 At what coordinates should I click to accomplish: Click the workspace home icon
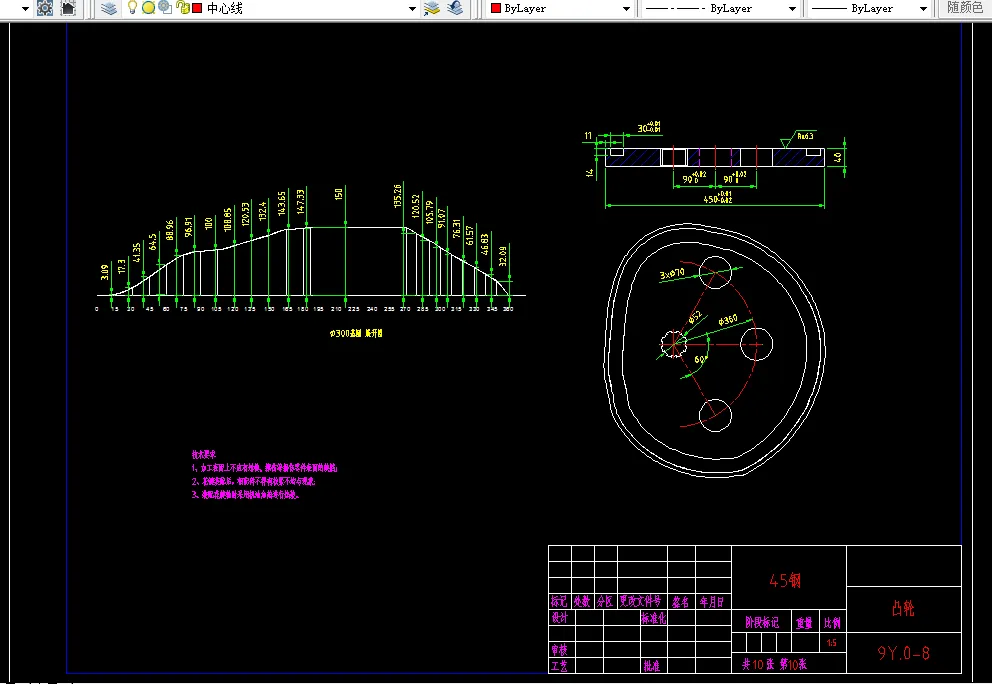point(68,8)
